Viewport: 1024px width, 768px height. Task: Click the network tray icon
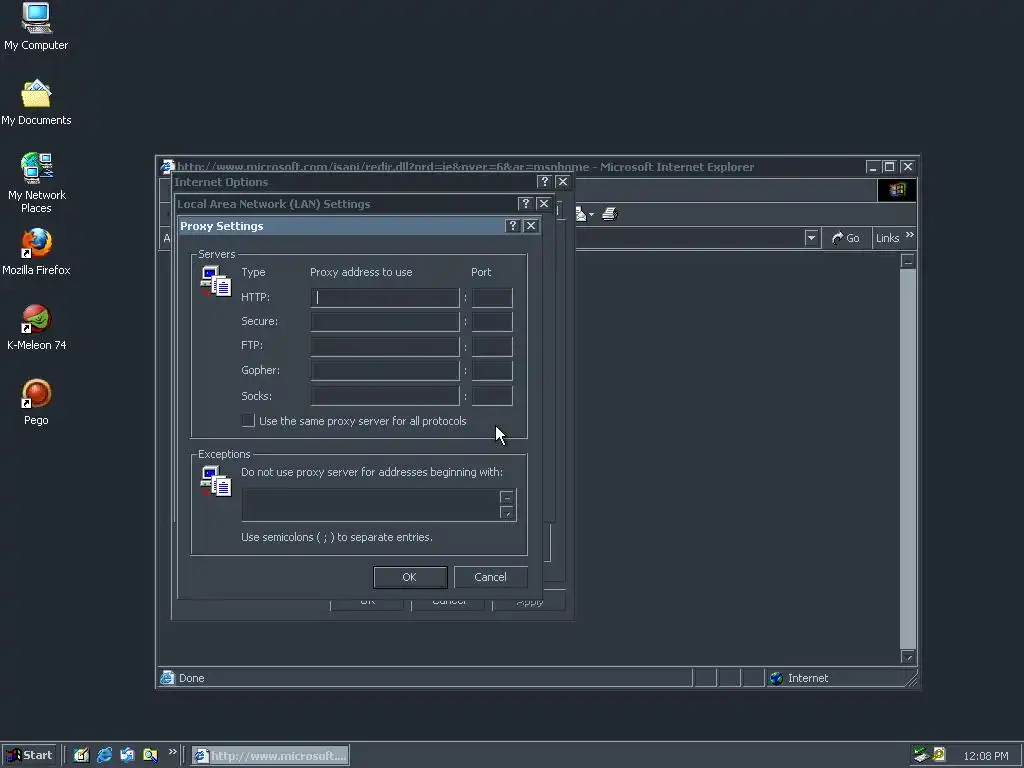click(921, 755)
